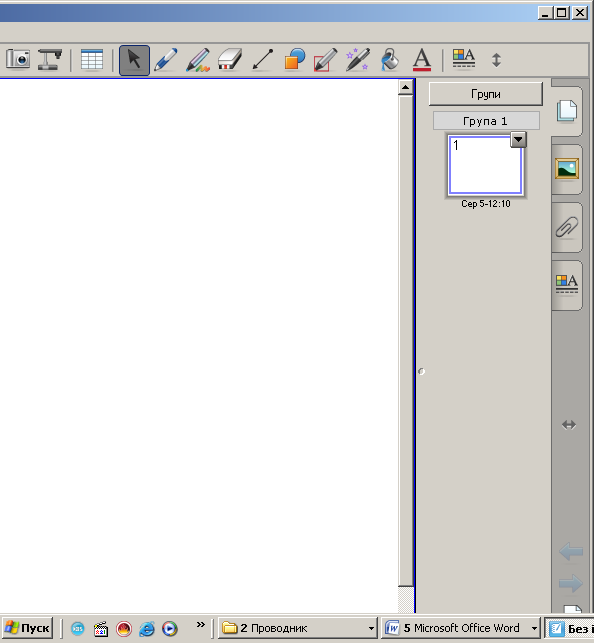Image resolution: width=594 pixels, height=643 pixels.
Task: Select the Magic Pen tool
Action: [357, 60]
